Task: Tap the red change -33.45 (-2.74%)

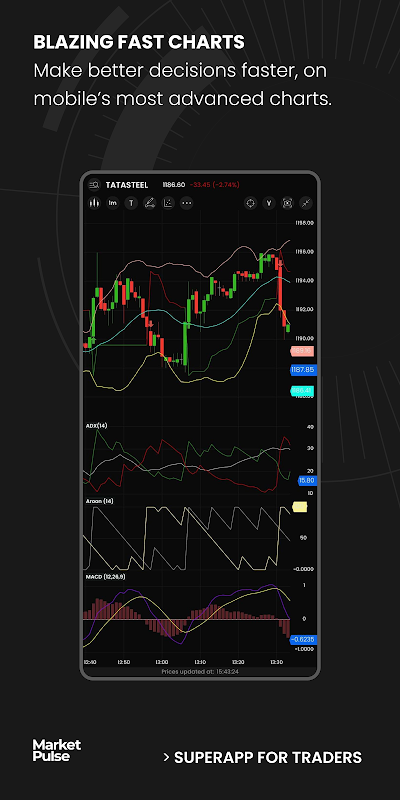Action: [x=214, y=185]
